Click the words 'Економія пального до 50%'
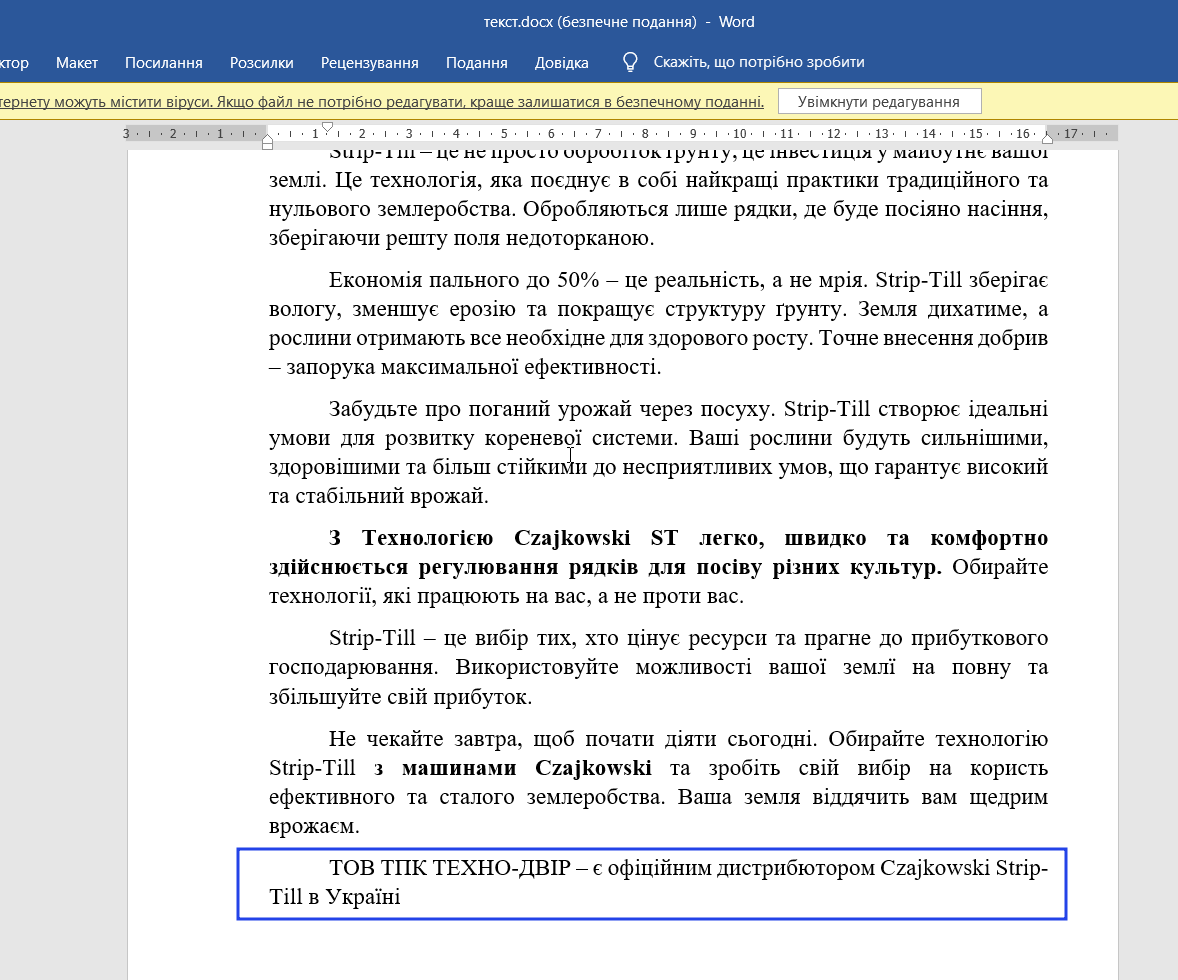This screenshot has height=980, width=1178. 464,280
